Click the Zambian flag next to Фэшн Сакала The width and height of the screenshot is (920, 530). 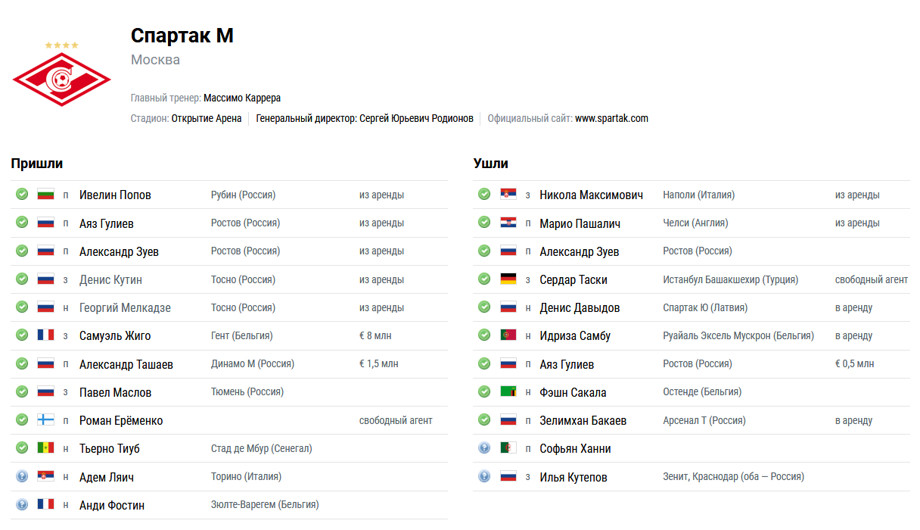508,391
